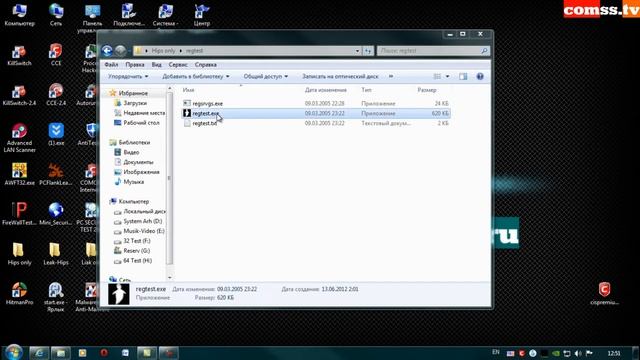Image resolution: width=640 pixels, height=360 pixels.
Task: Open the Advanced LAN Scanner desktop icon
Action: 19,138
